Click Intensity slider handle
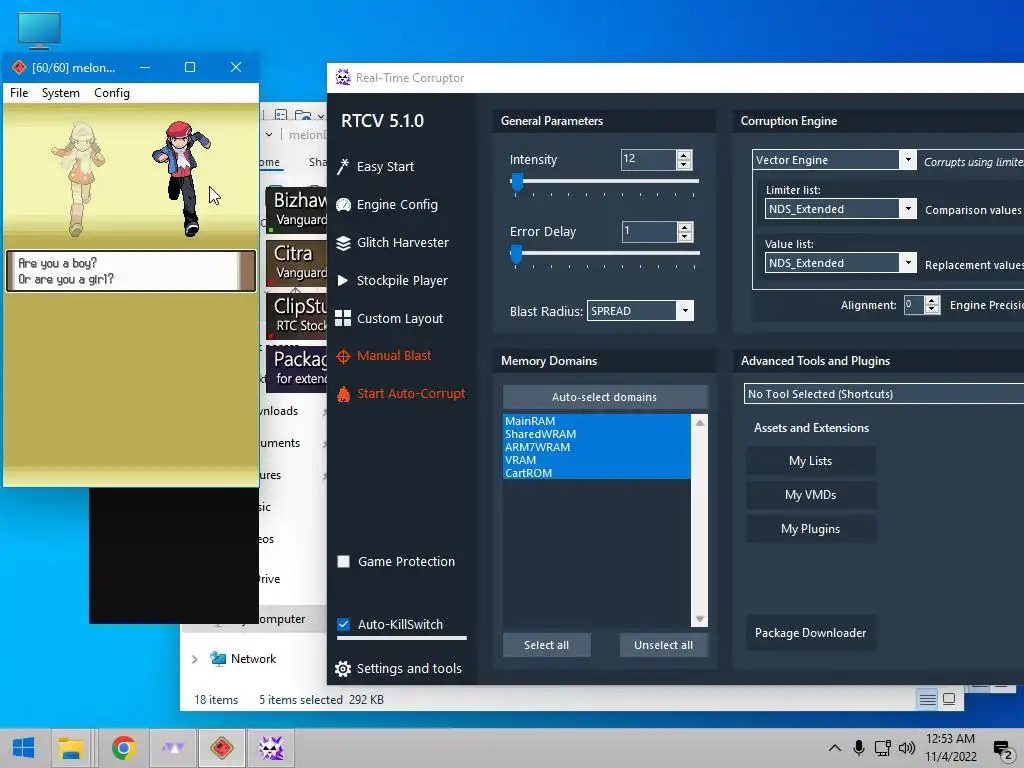The image size is (1024, 768). pos(517,182)
